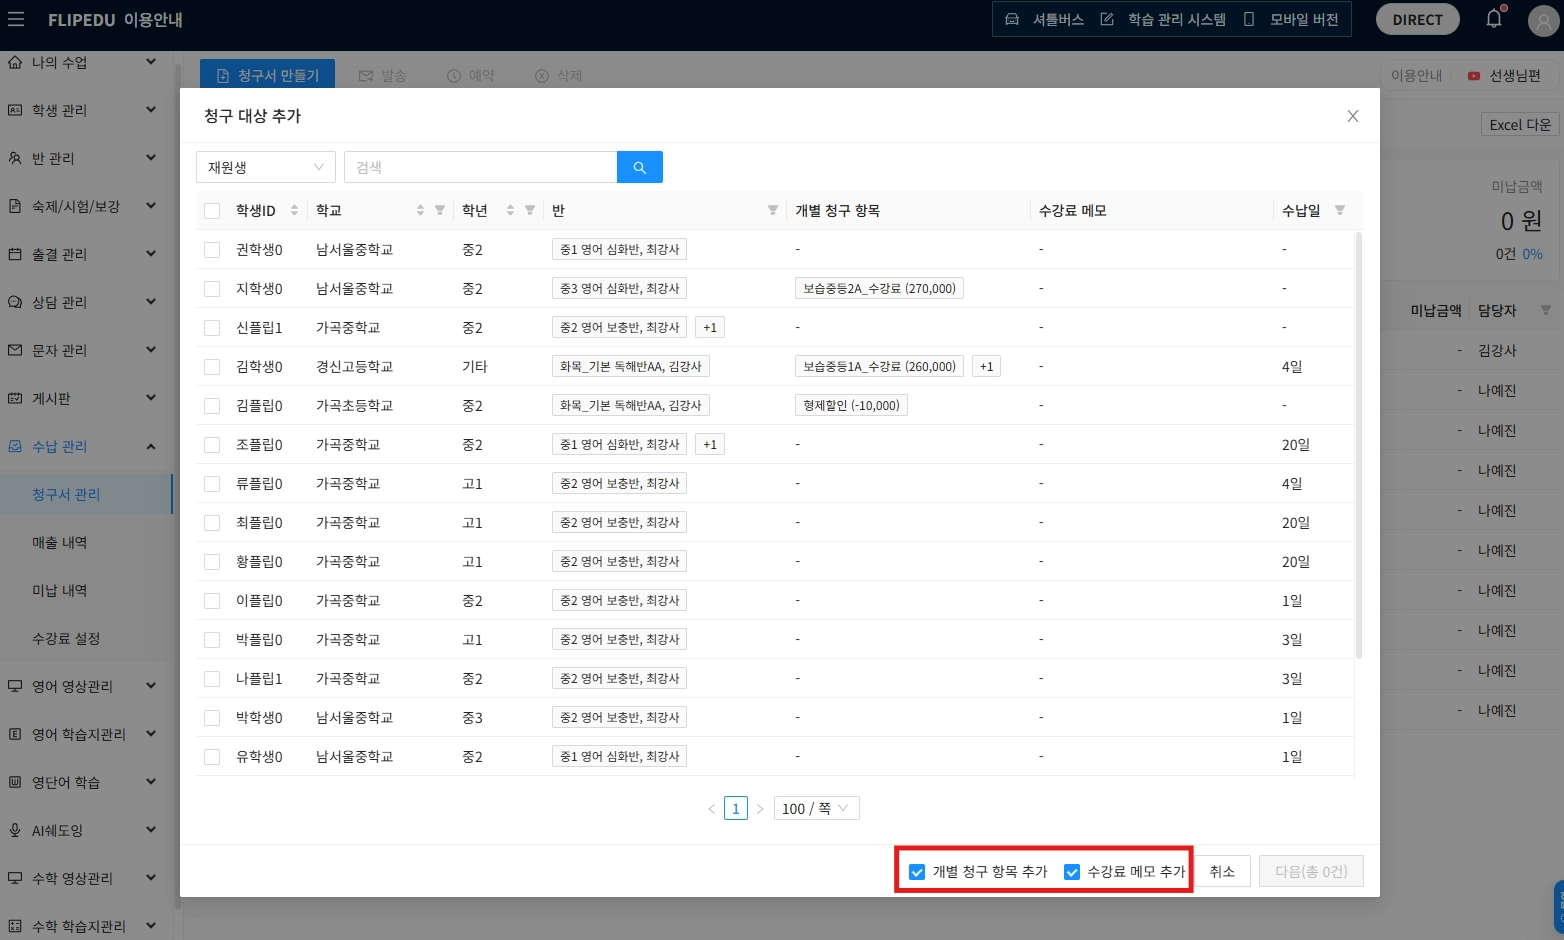Sort by 학년 column arrows
Viewport: 1564px width, 940px height.
click(x=510, y=210)
